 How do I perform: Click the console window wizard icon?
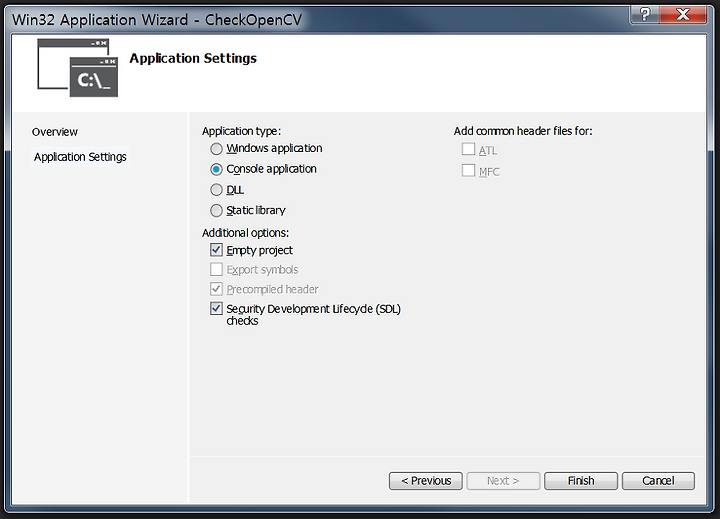pyautogui.click(x=78, y=68)
